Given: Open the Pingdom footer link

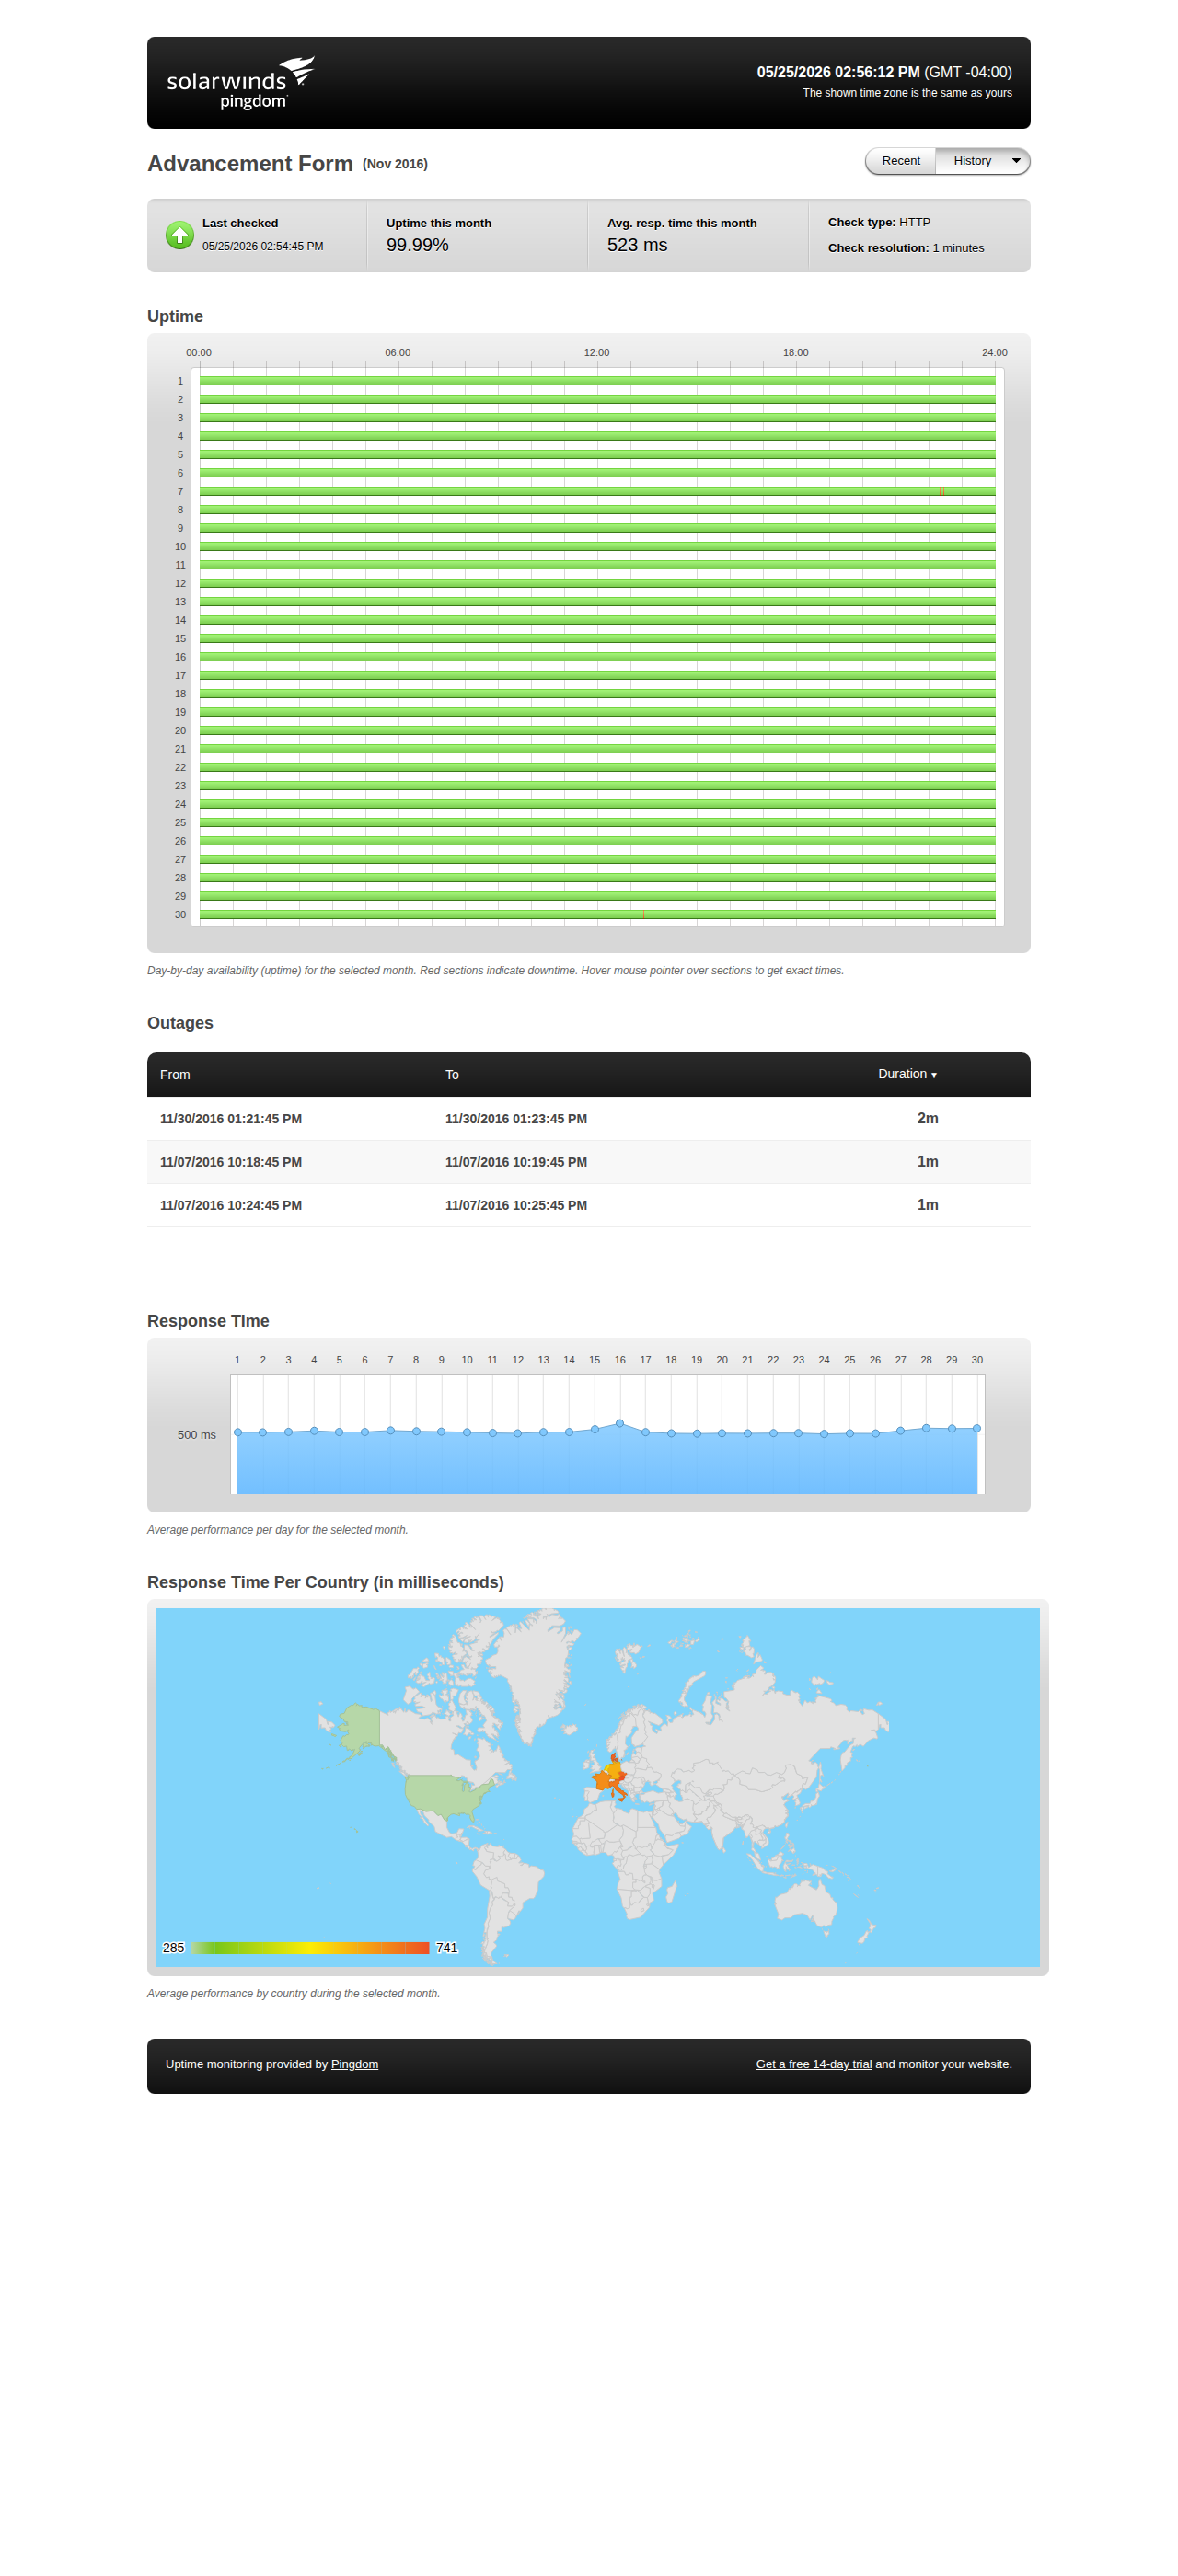Looking at the screenshot, I should pos(354,2064).
